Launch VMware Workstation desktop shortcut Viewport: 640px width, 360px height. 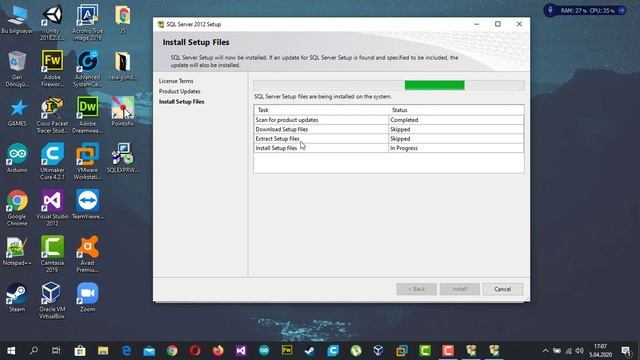pos(87,162)
